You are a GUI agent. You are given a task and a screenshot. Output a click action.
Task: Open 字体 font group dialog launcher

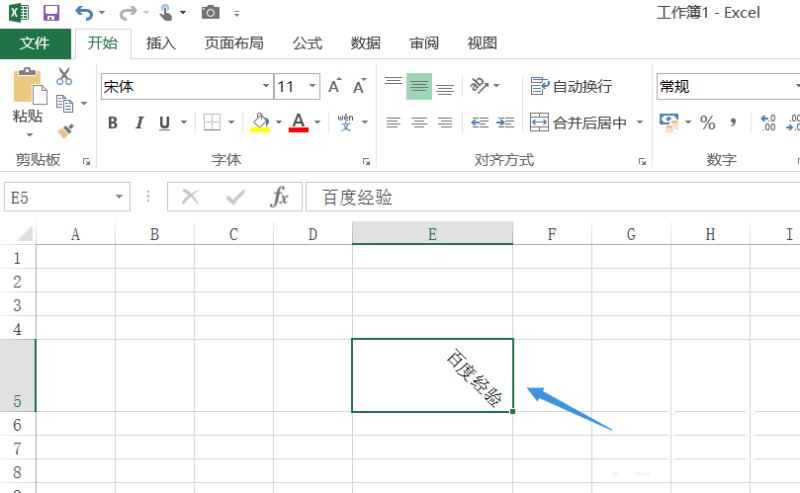tap(366, 162)
